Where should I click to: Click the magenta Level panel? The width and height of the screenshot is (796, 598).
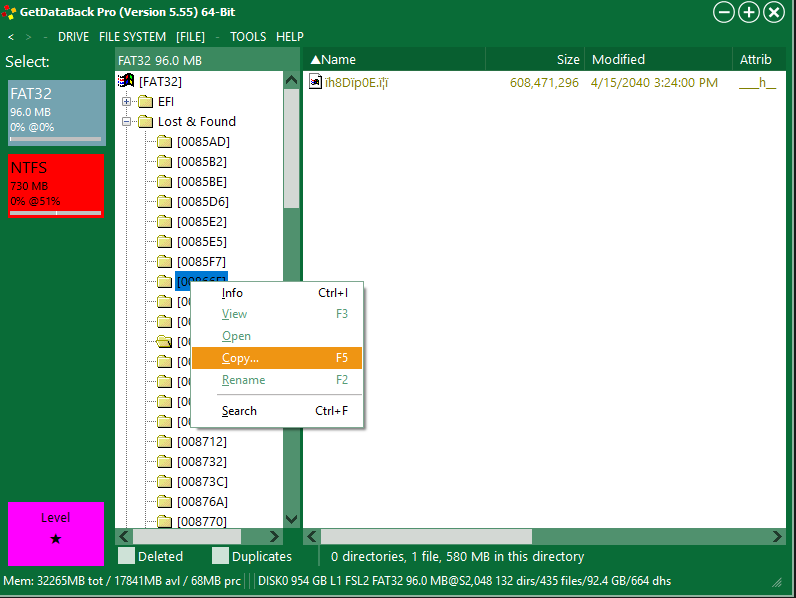[x=56, y=533]
